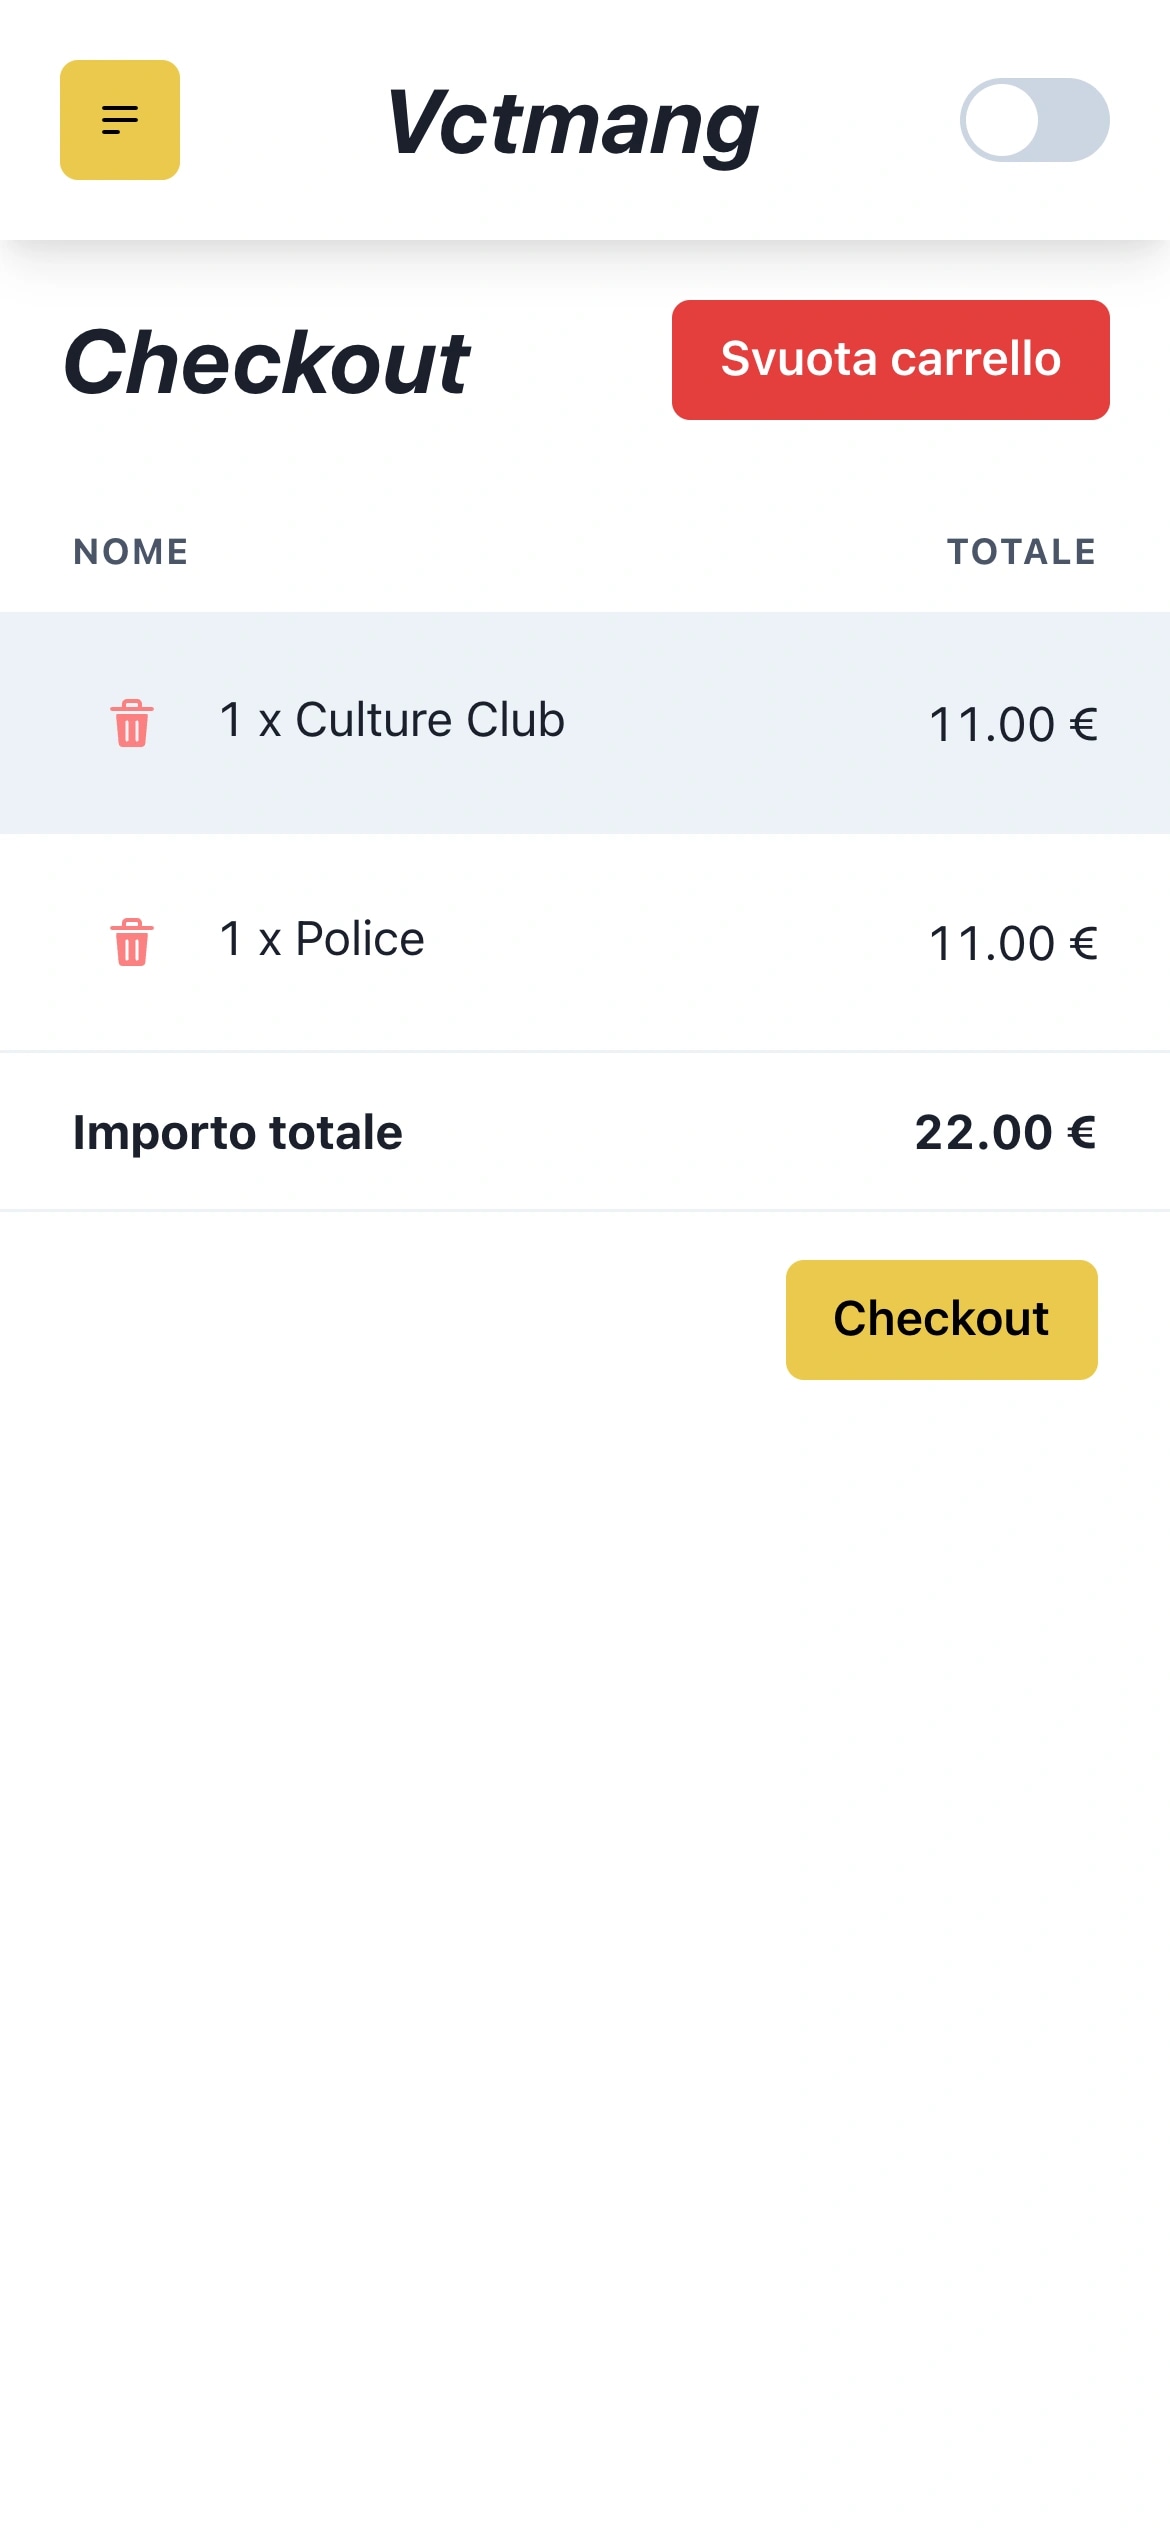Open the hamburger menu in the header
This screenshot has height=2532, width=1170.
[x=120, y=120]
